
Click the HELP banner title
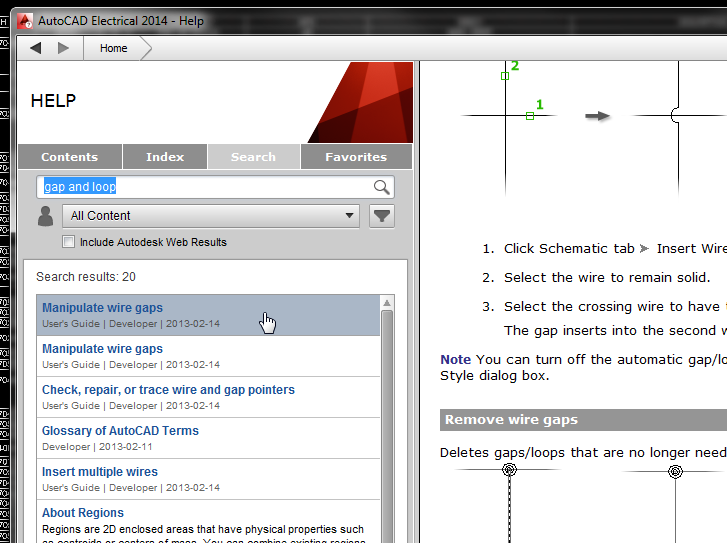click(53, 101)
